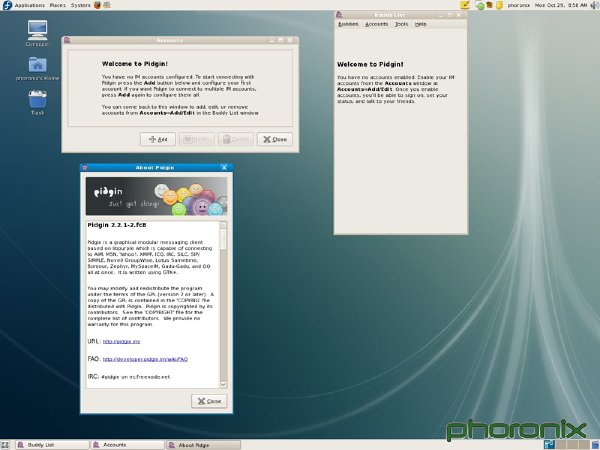Switch to Accounts taskbar button
Screen dimensions: 600x450
click(128, 445)
